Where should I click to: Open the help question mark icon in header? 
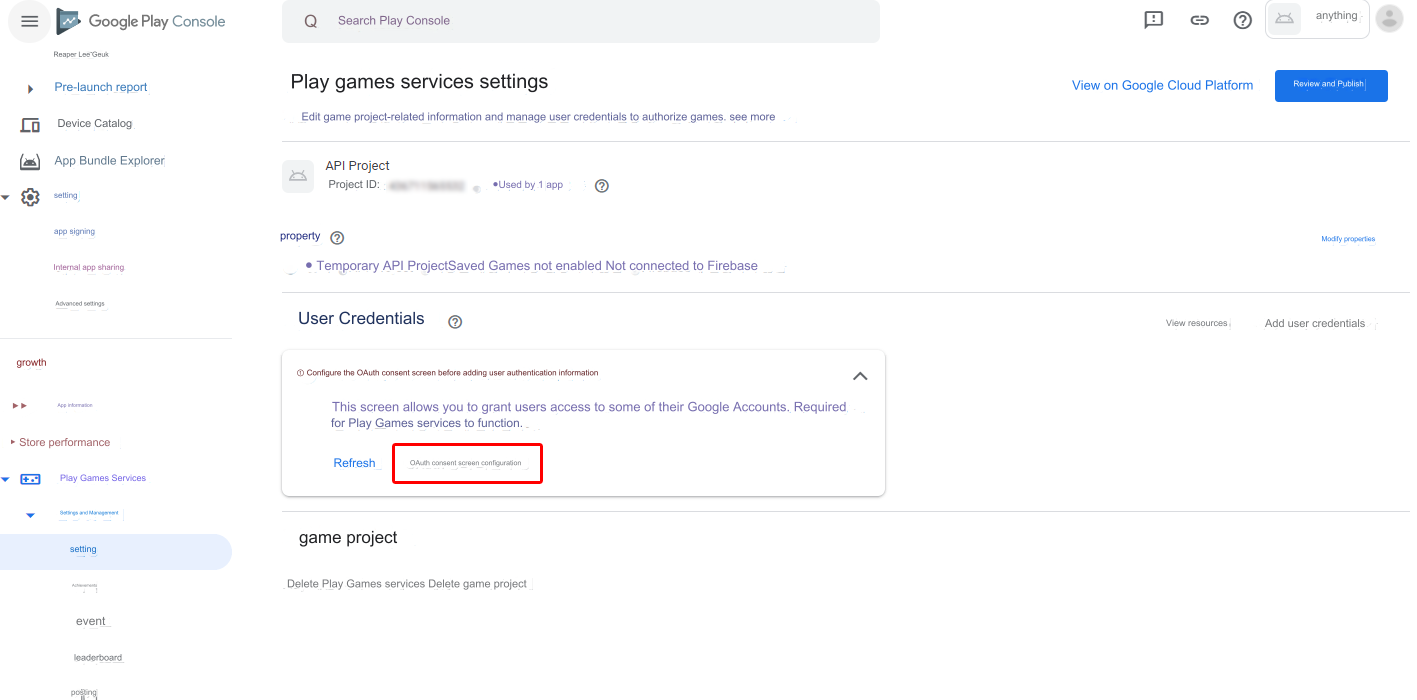pyautogui.click(x=1243, y=20)
